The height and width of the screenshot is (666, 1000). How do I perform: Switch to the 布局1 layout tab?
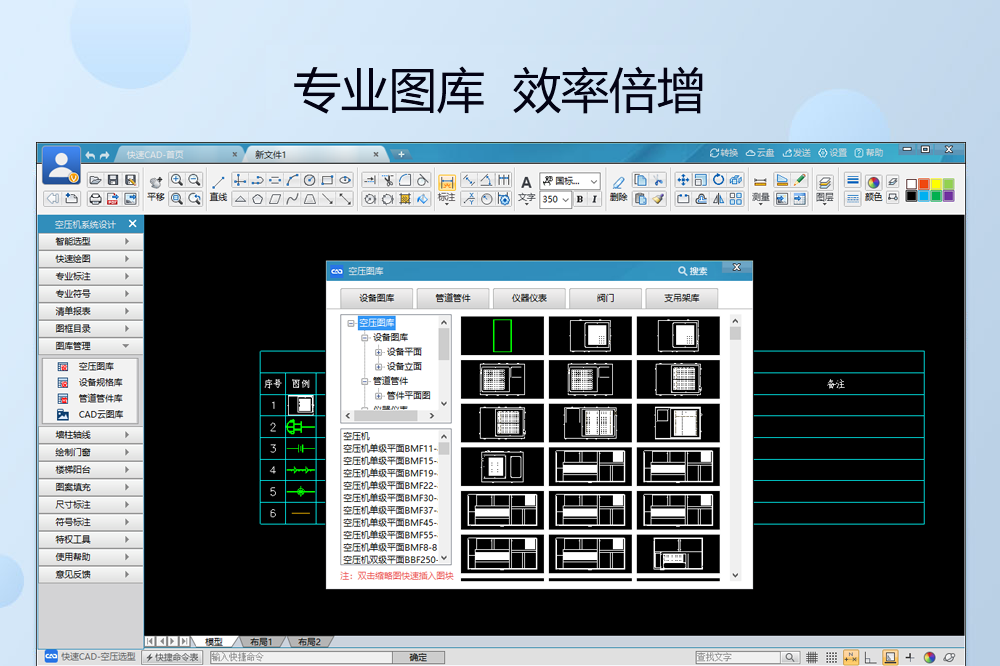pyautogui.click(x=261, y=641)
